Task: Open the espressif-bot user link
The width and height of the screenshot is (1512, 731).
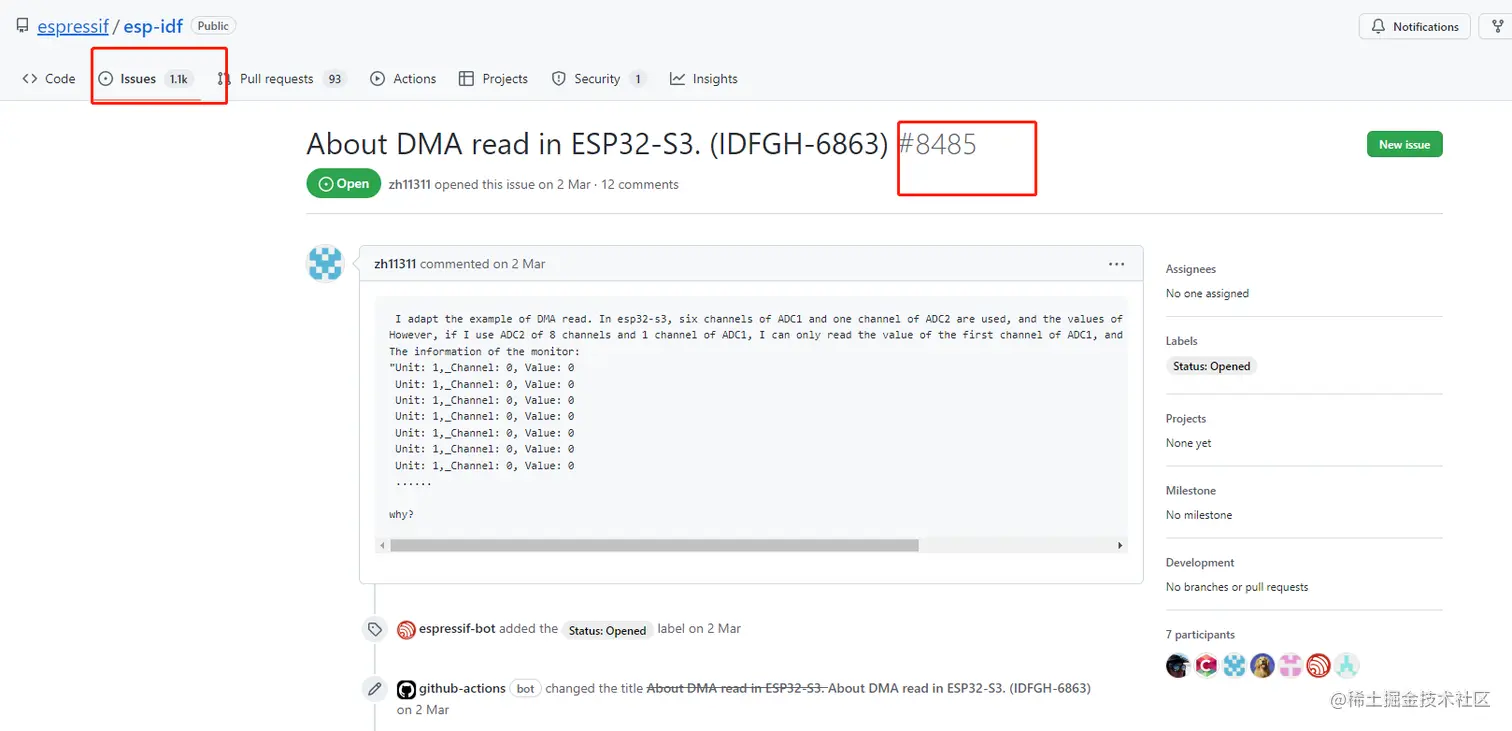Action: pyautogui.click(x=457, y=629)
